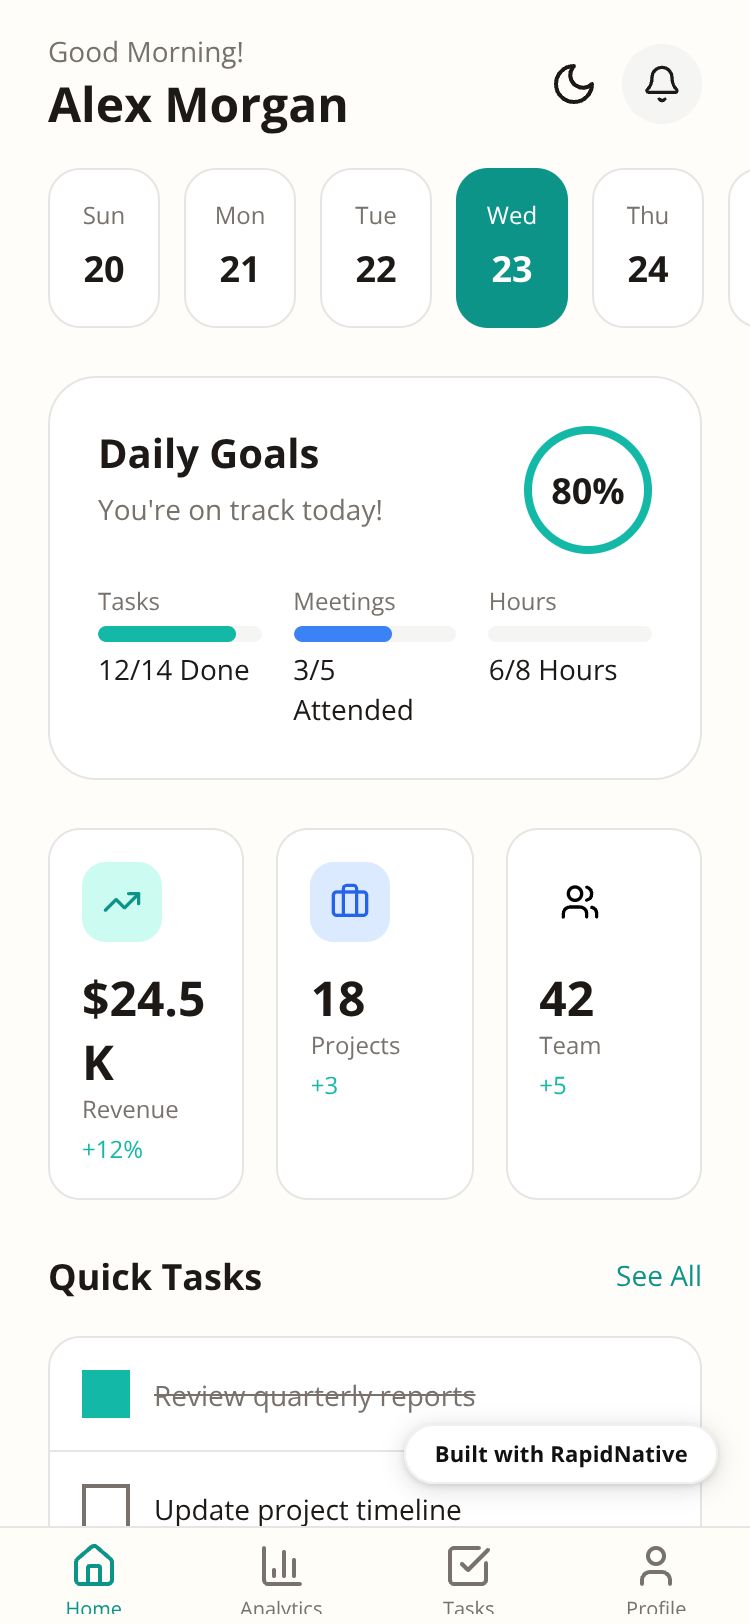This screenshot has height=1624, width=750.
Task: Open the Analytics tab in bottom navigation
Action: pyautogui.click(x=281, y=1576)
